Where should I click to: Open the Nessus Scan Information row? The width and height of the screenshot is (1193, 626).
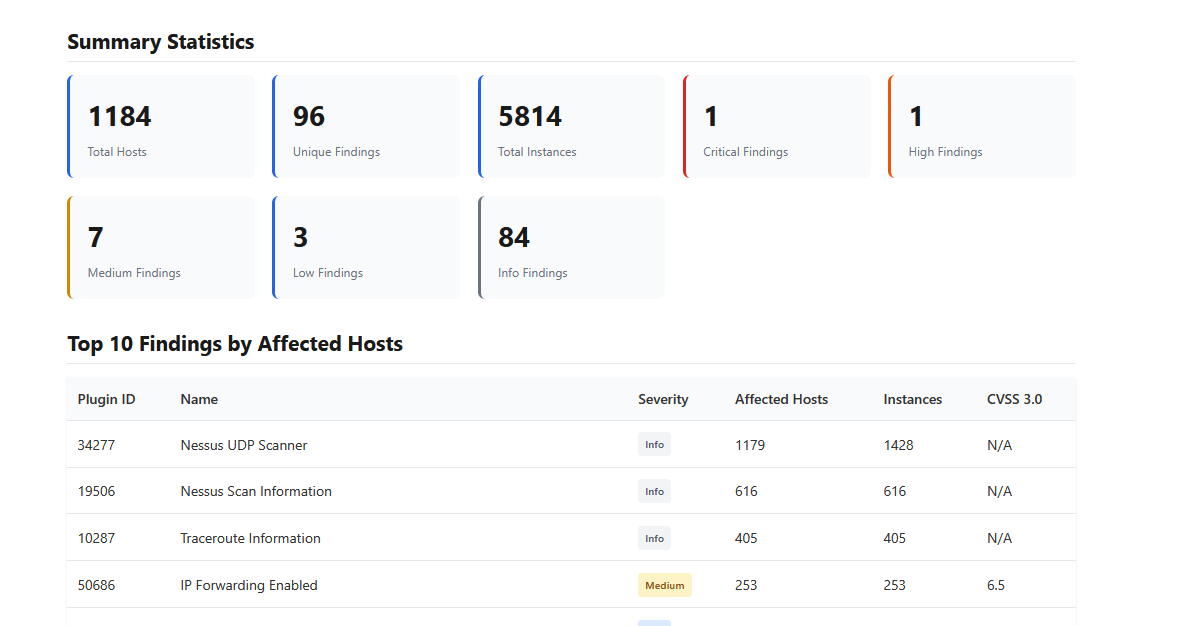256,492
